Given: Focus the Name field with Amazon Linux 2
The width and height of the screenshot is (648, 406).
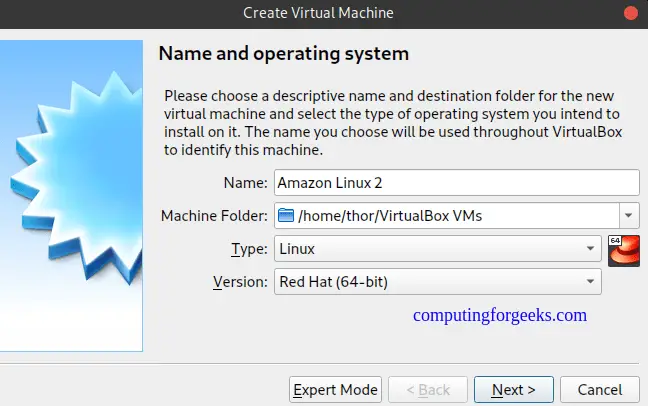Looking at the screenshot, I should (457, 182).
